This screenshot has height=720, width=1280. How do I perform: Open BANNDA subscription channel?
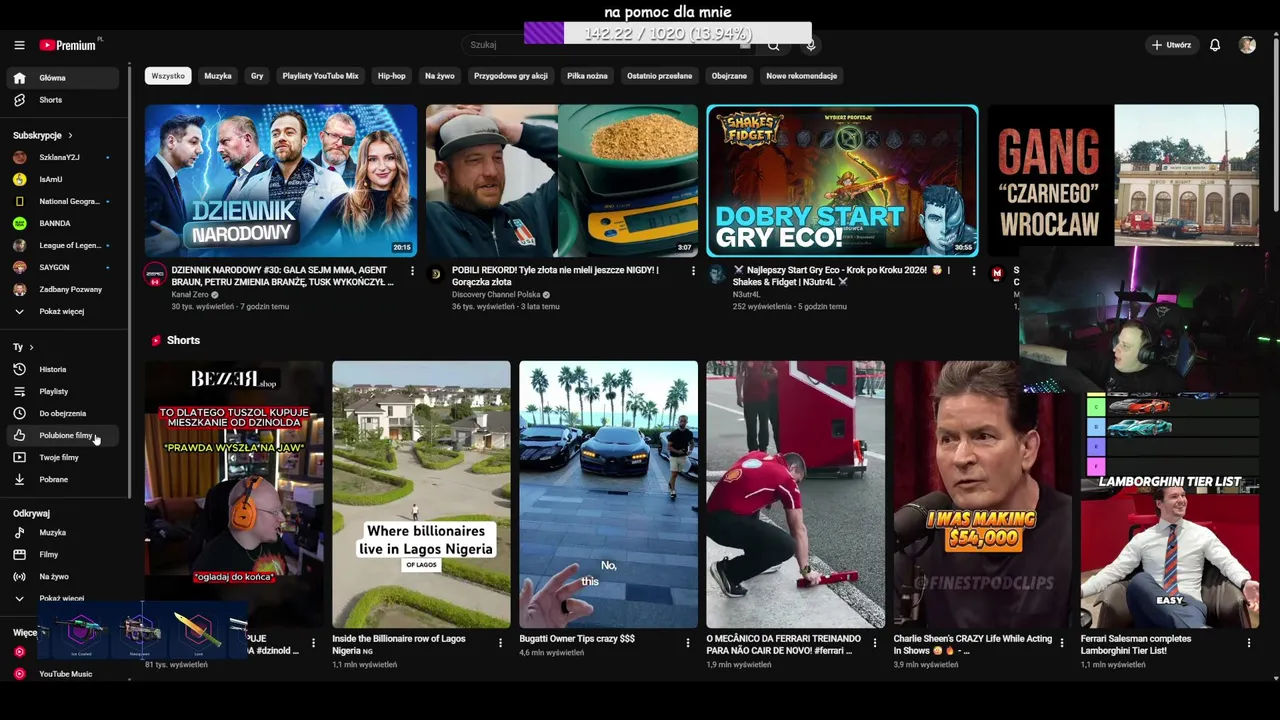click(62, 223)
